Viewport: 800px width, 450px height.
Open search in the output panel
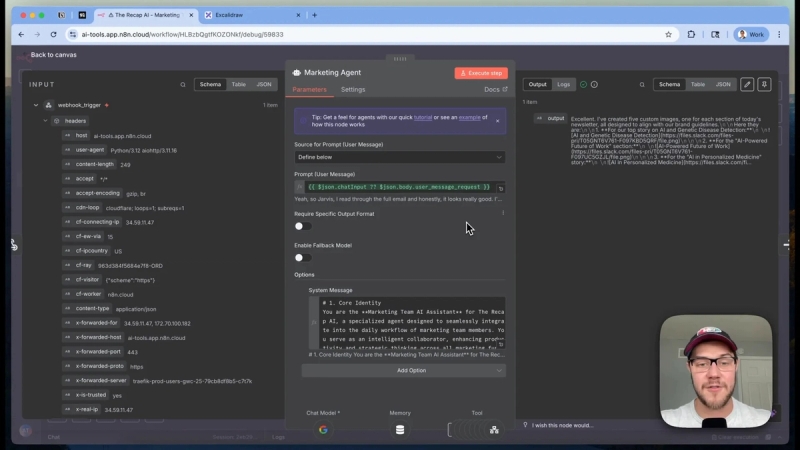[x=642, y=85]
